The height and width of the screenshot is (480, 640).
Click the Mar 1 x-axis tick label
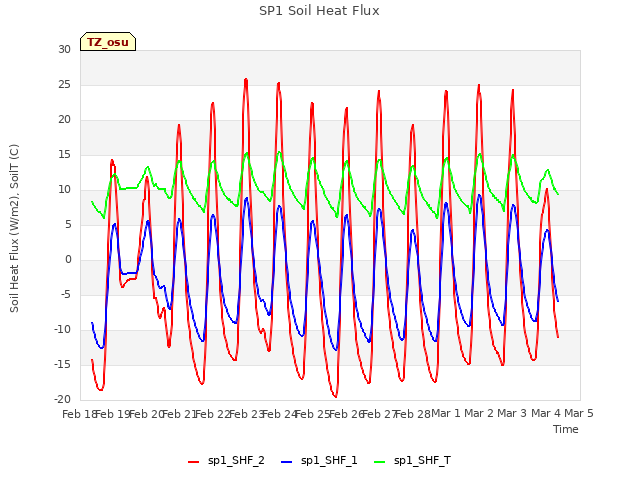pyautogui.click(x=446, y=413)
